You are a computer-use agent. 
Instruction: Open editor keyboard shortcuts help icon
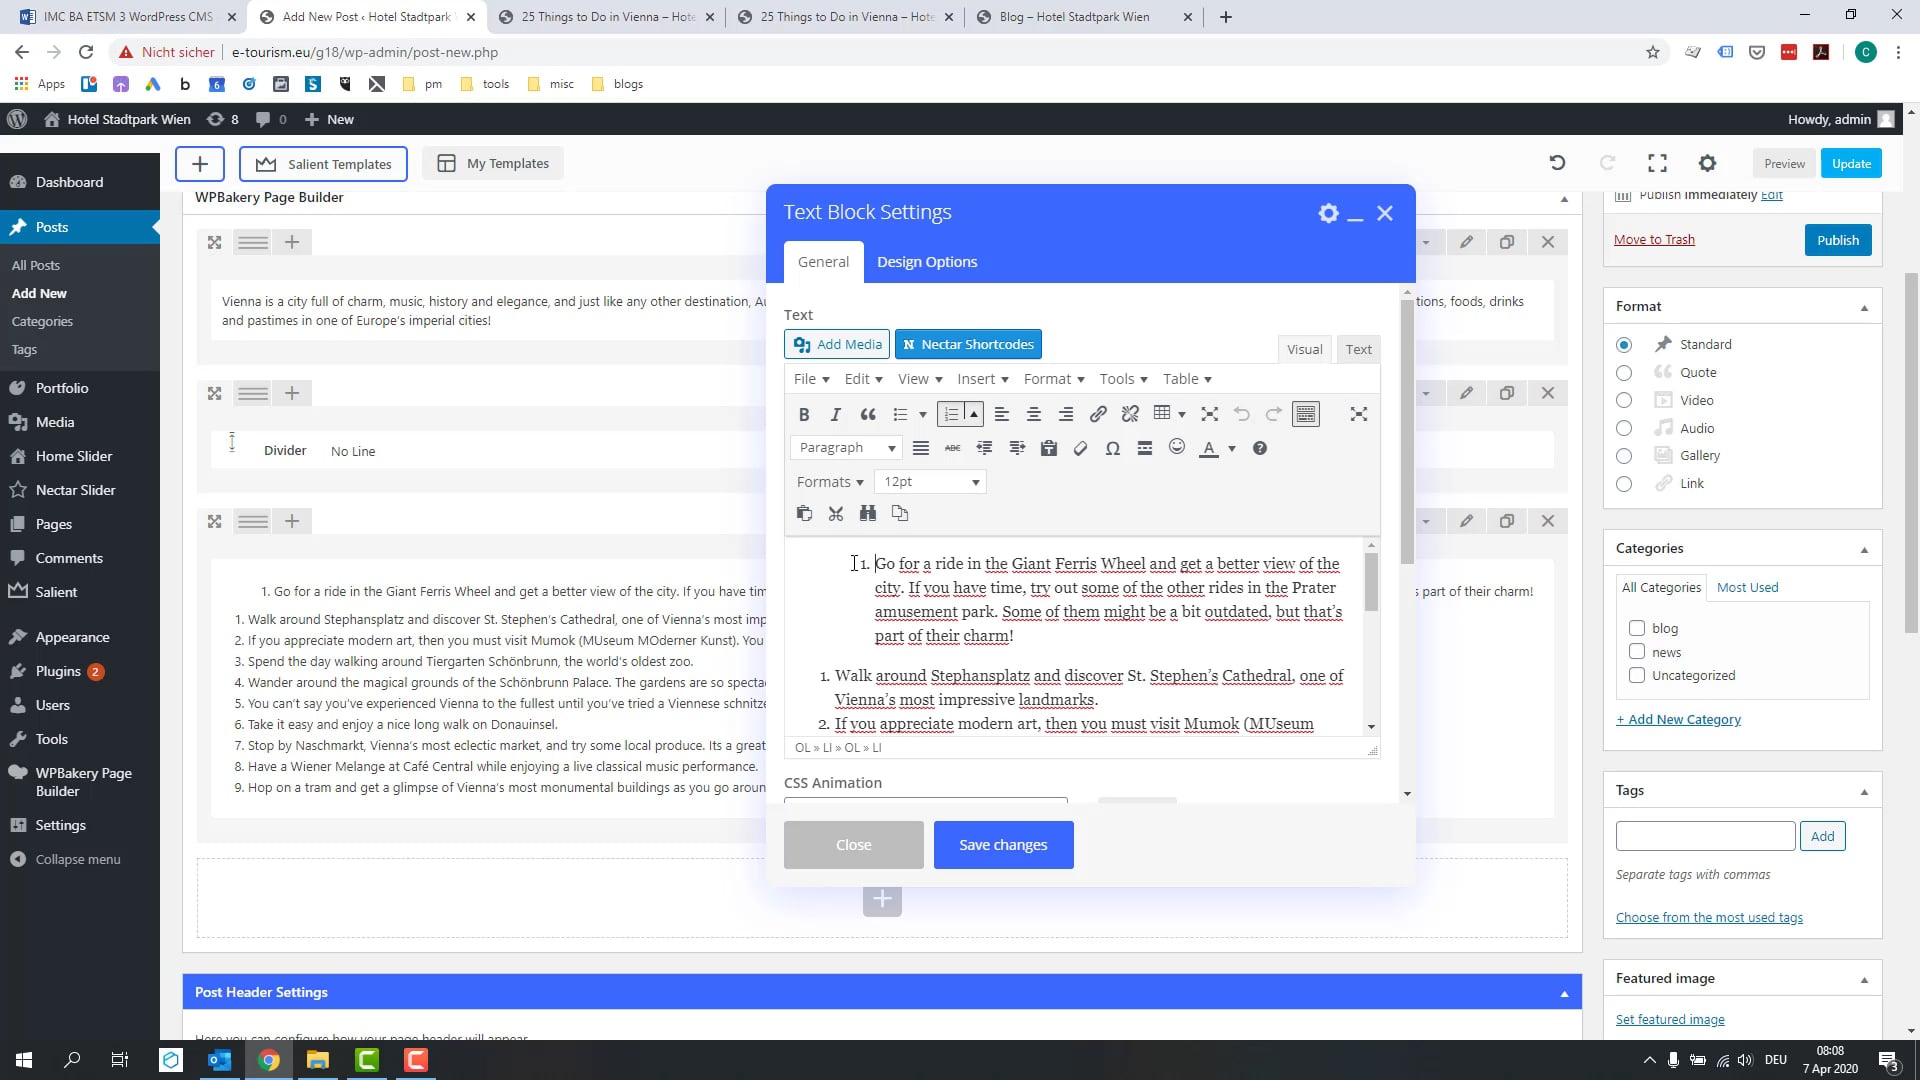pyautogui.click(x=1260, y=448)
